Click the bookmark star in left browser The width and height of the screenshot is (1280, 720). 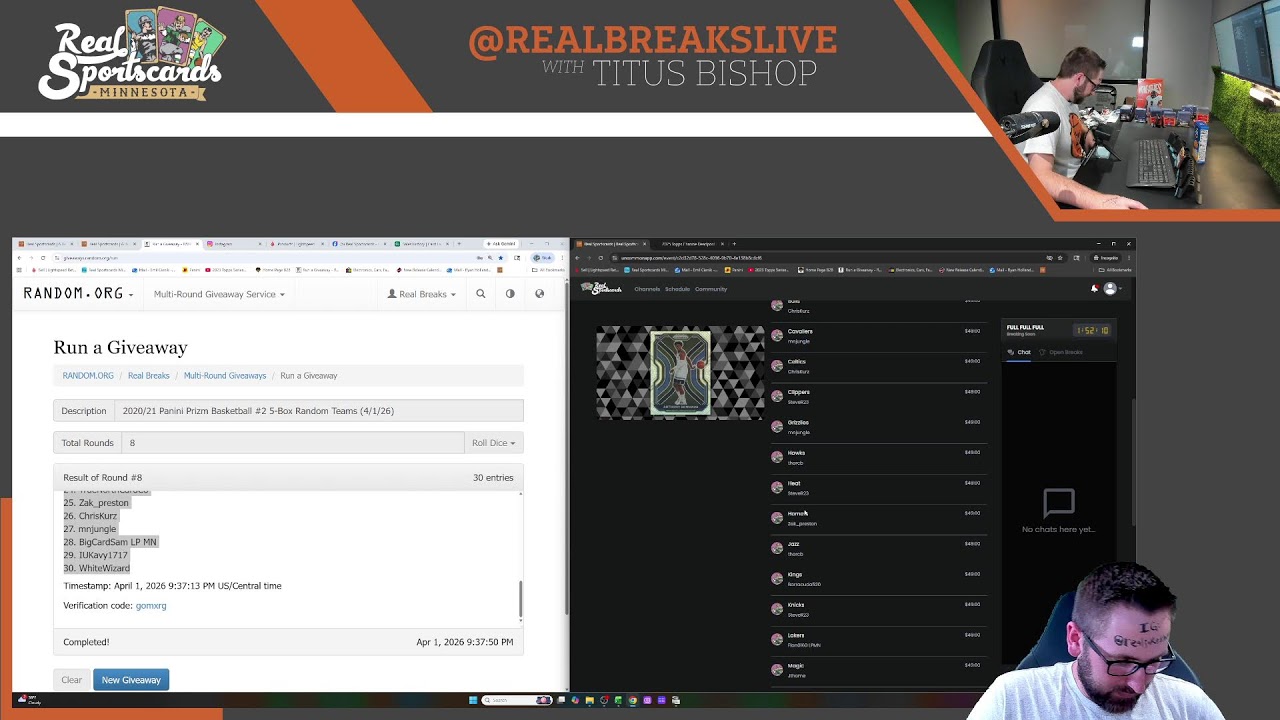click(501, 258)
